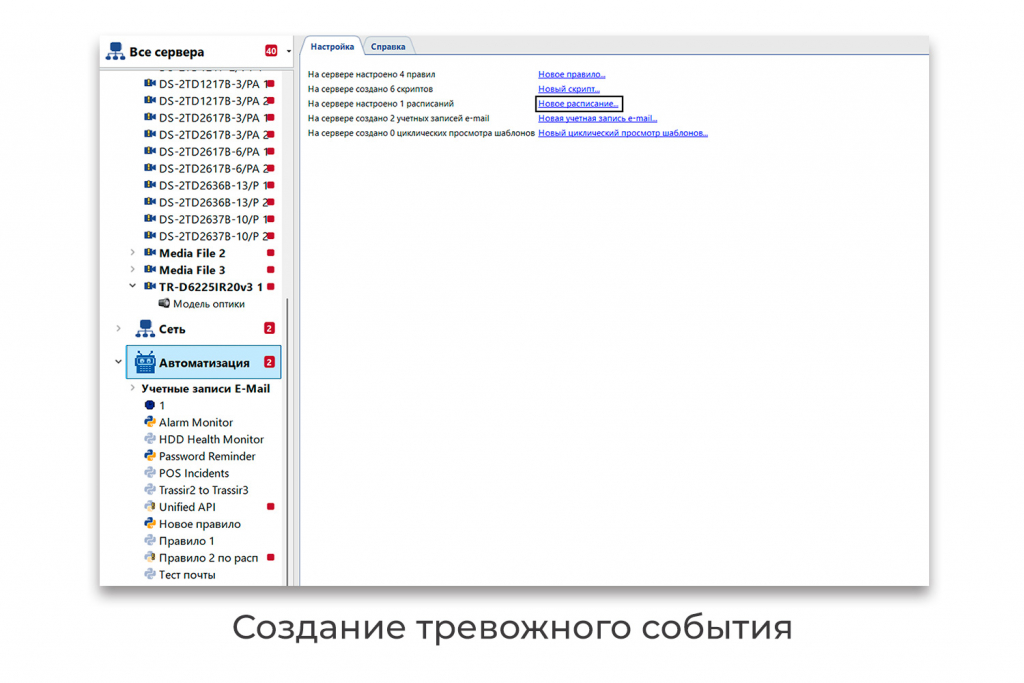The image size is (1024, 683).
Task: Click the camera icon of DS-2TD2617B-6/PA 1
Action: coord(150,151)
